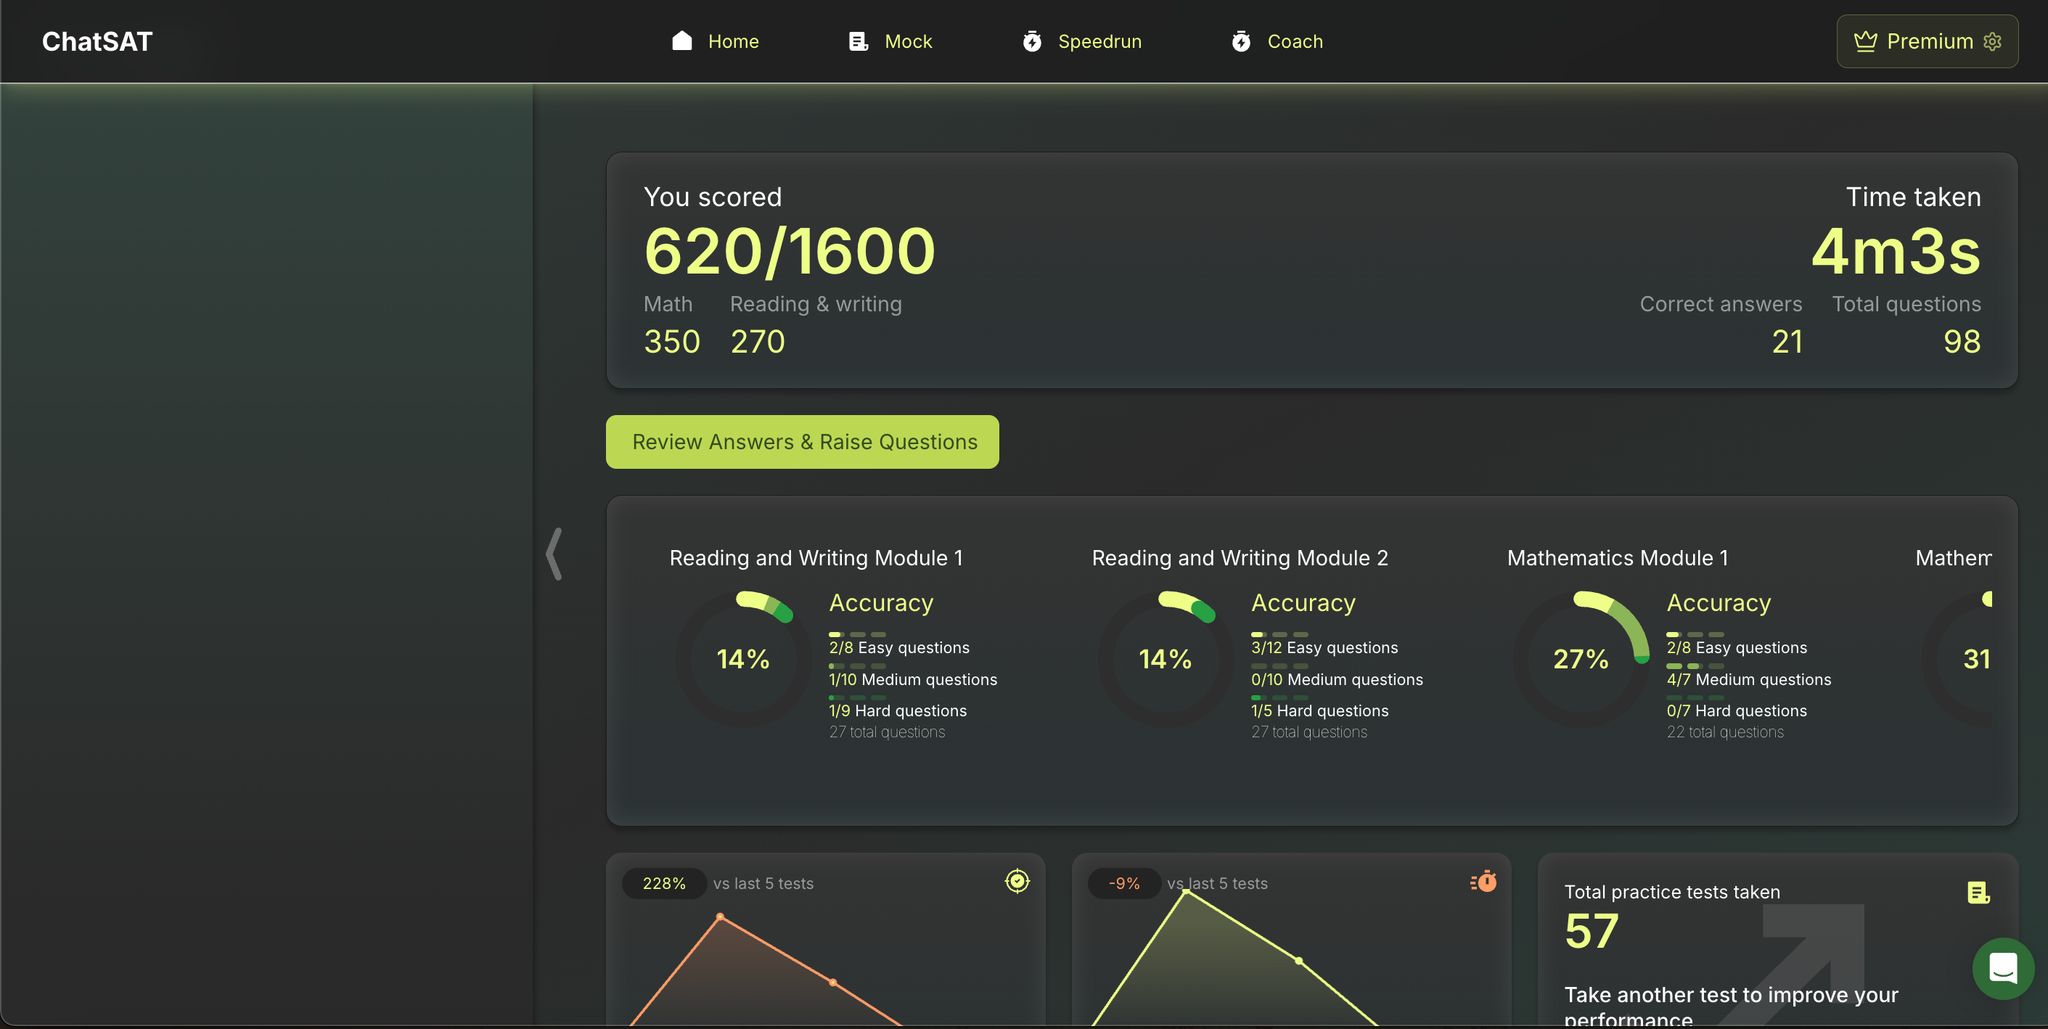Click the Premium crown icon
Viewport: 2048px width, 1029px height.
[1865, 41]
